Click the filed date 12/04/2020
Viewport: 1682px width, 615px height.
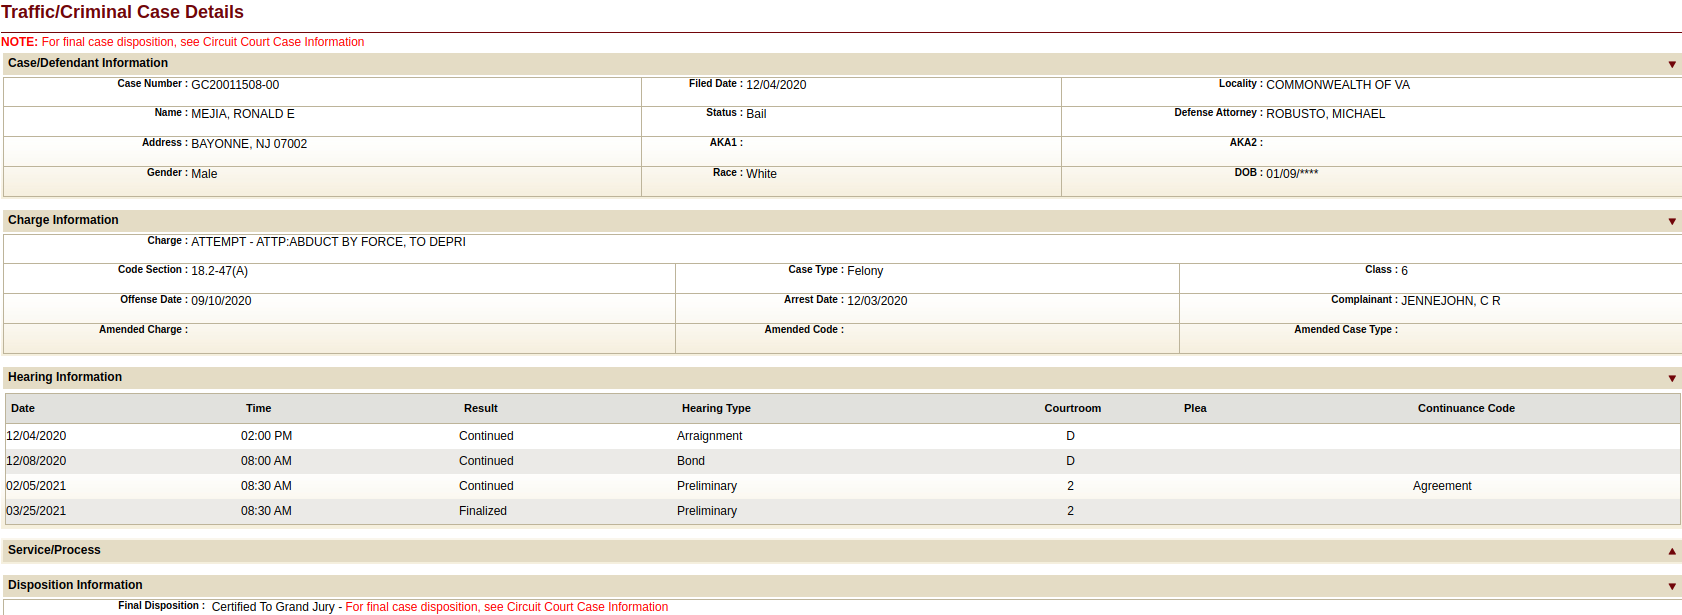click(776, 85)
